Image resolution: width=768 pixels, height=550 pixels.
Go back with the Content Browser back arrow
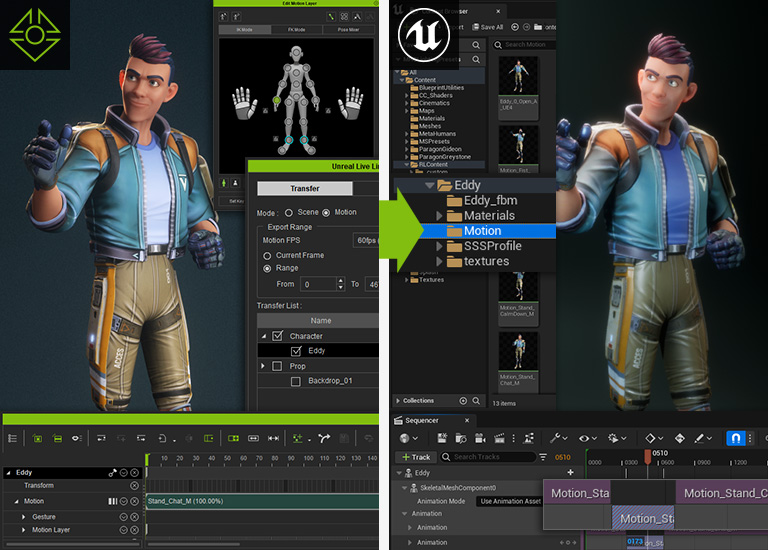click(x=515, y=27)
